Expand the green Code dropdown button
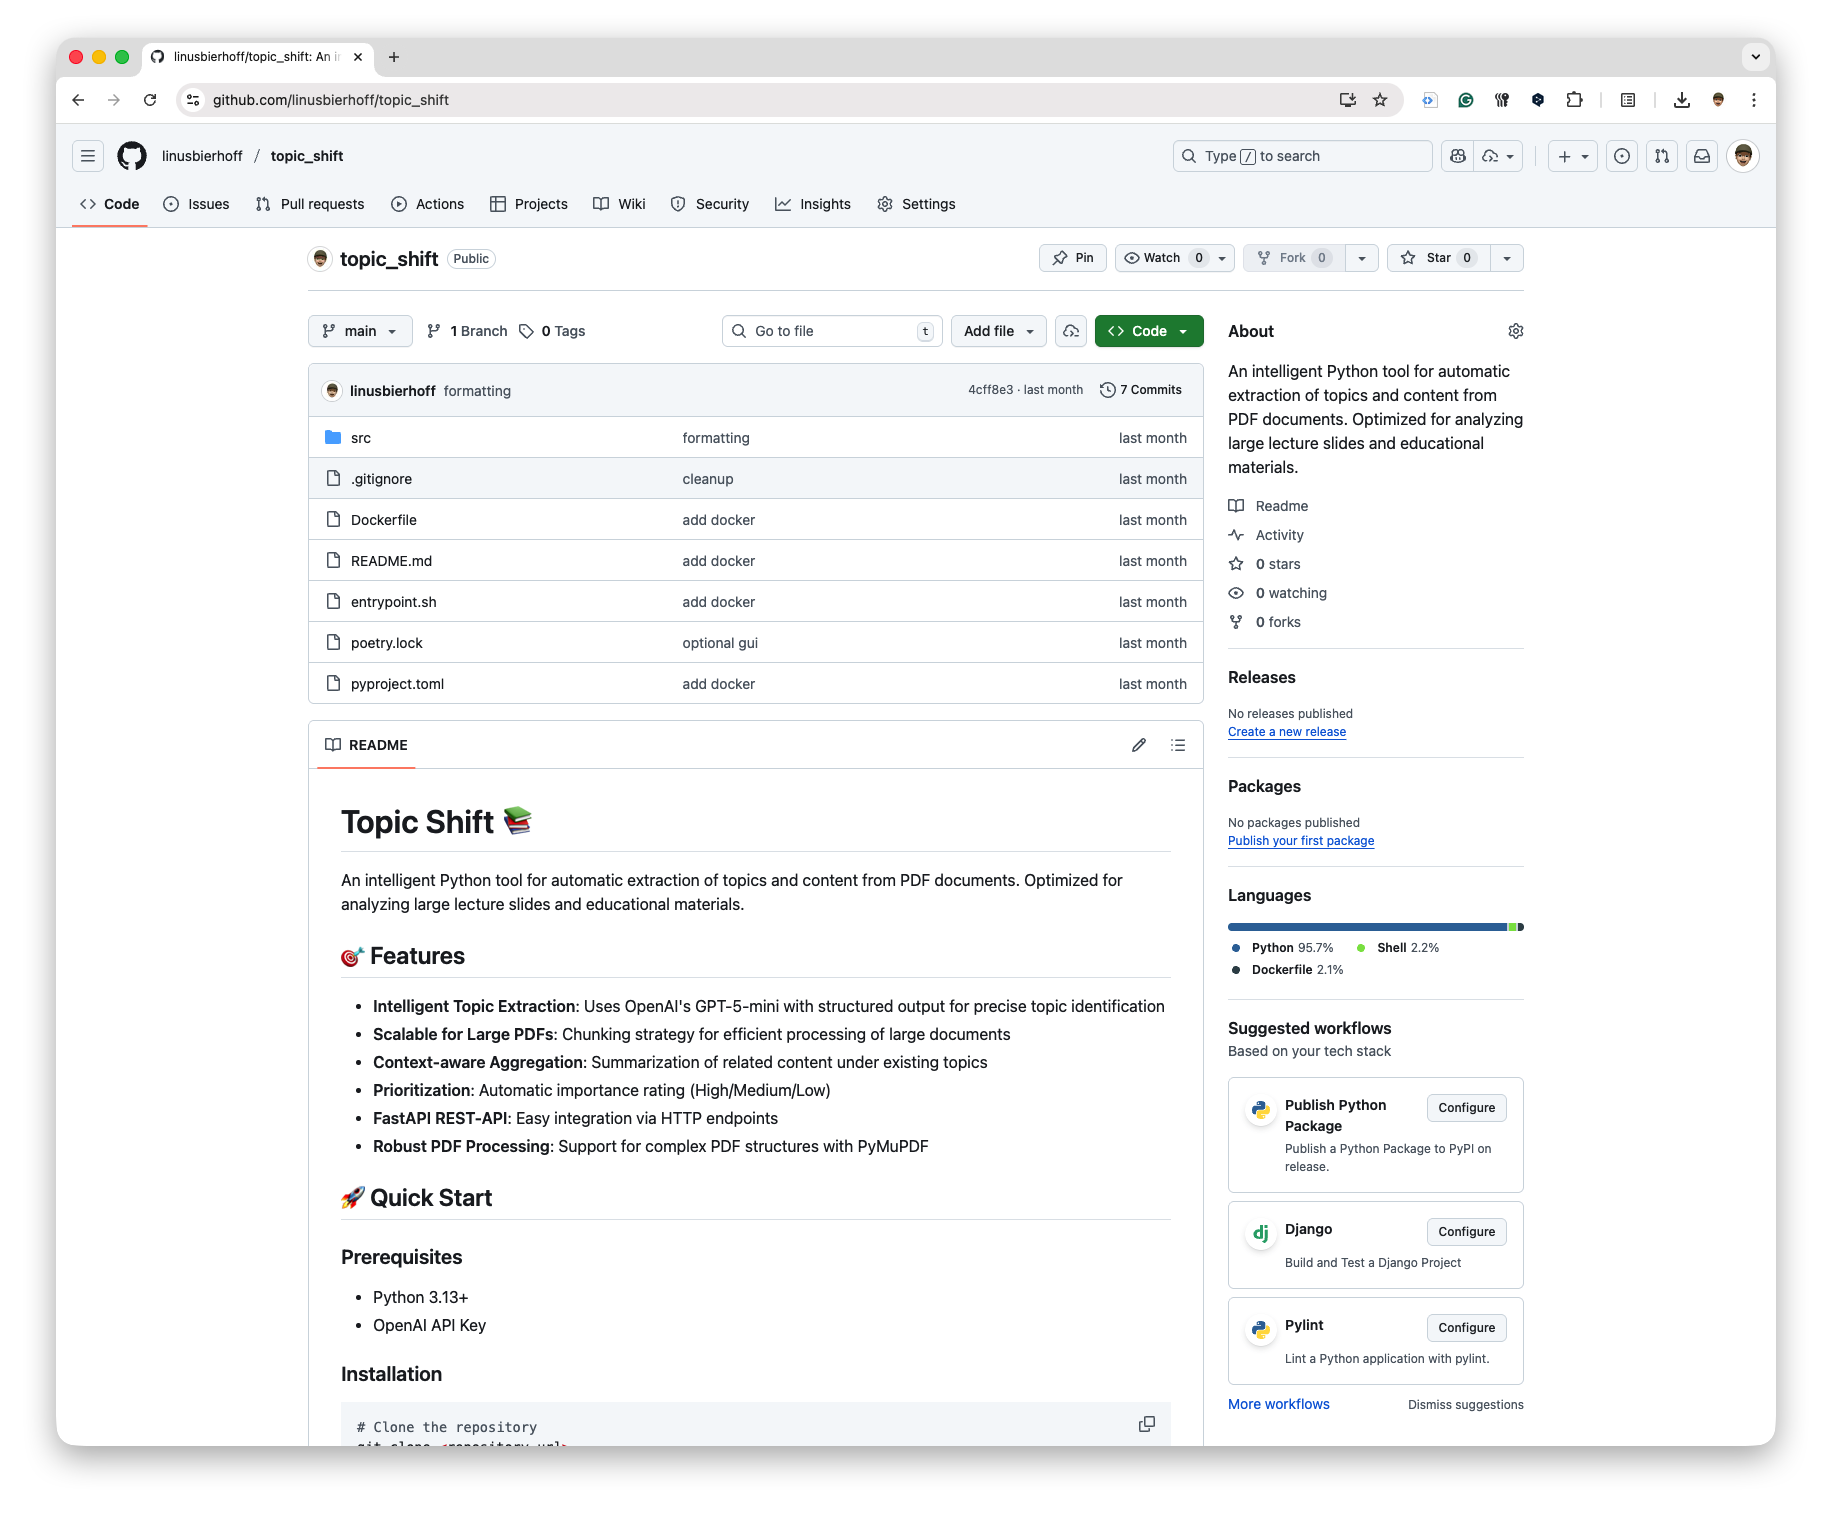1832x1521 pixels. point(1148,331)
